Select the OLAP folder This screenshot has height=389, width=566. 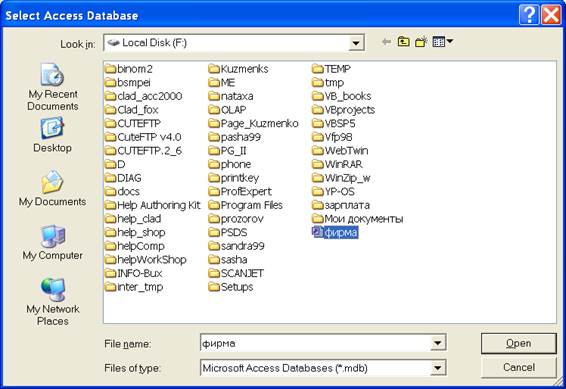[x=227, y=110]
